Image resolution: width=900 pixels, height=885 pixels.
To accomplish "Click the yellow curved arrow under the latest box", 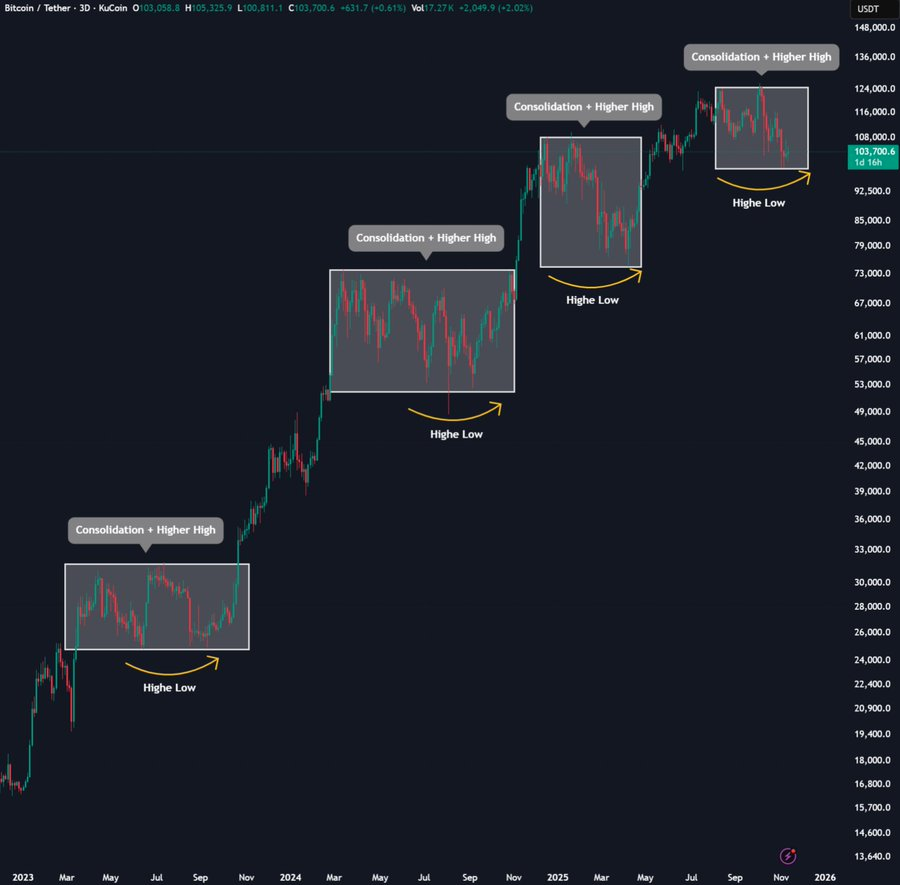I will point(762,185).
